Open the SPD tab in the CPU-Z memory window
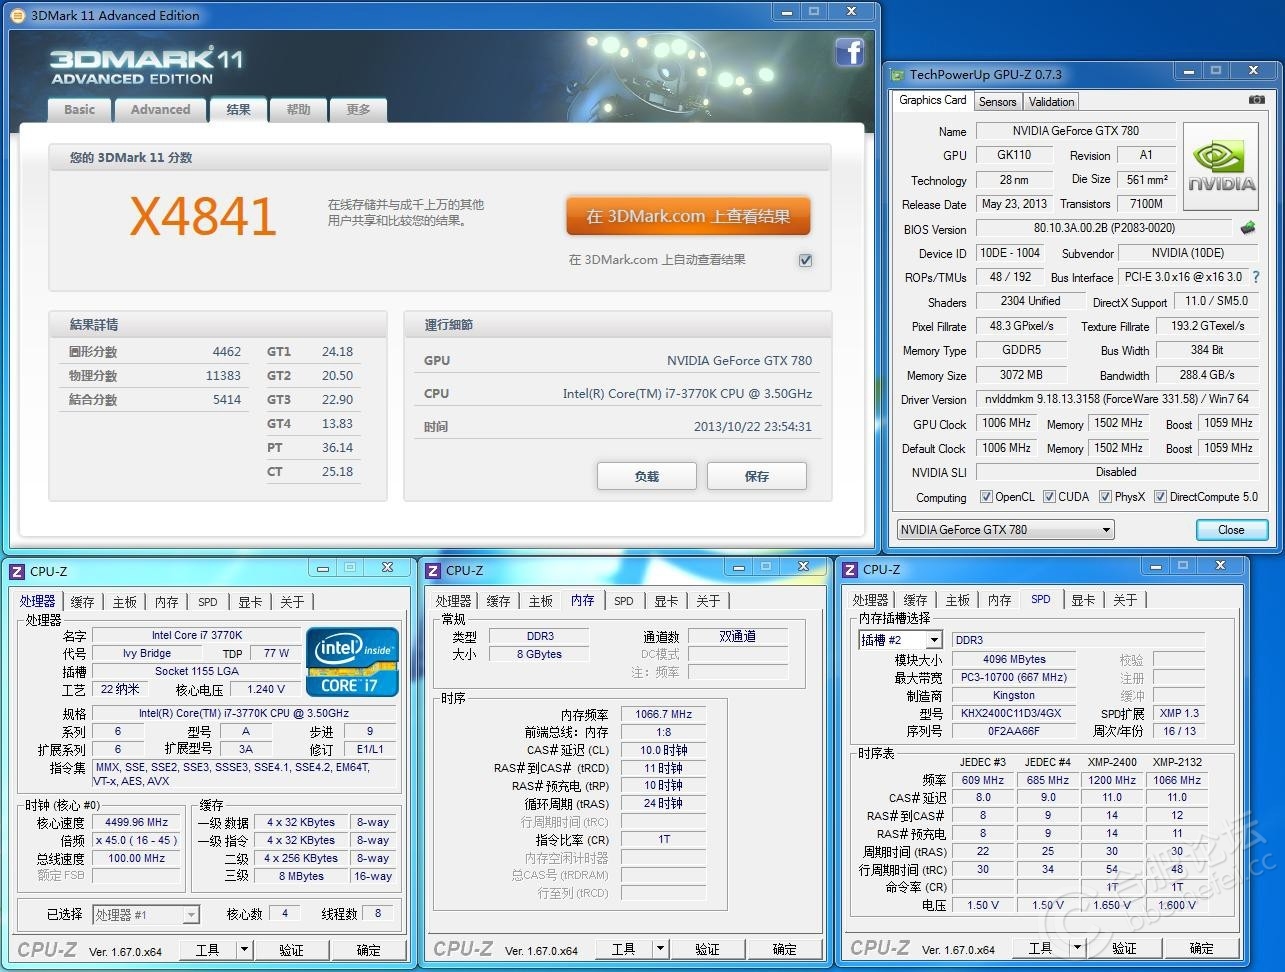This screenshot has height=972, width=1285. click(x=624, y=601)
